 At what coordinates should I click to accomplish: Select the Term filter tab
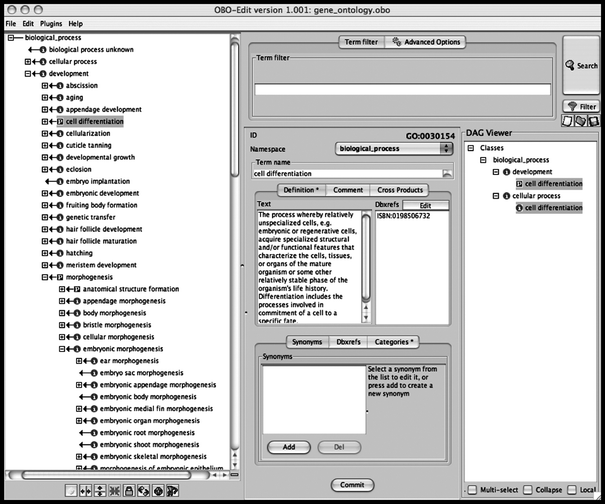point(362,42)
